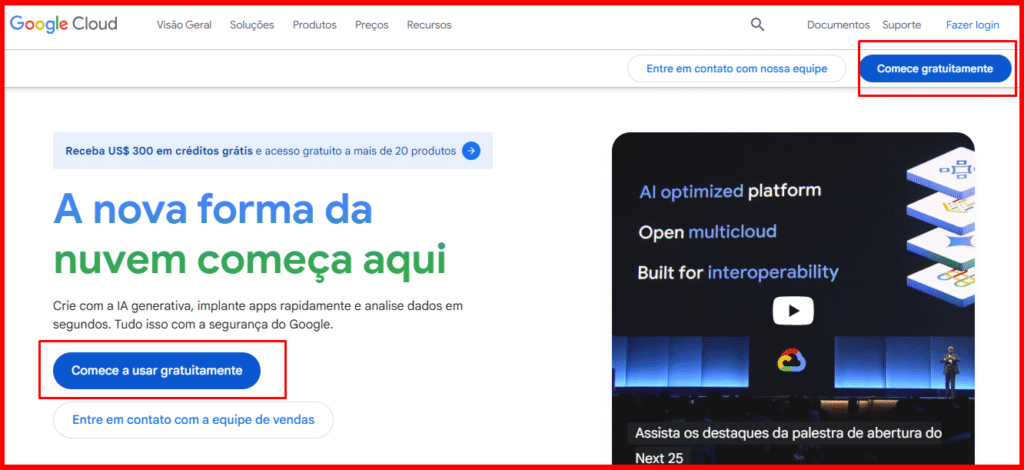Viewport: 1024px width, 470px height.
Task: Play the keynote video
Action: point(793,311)
